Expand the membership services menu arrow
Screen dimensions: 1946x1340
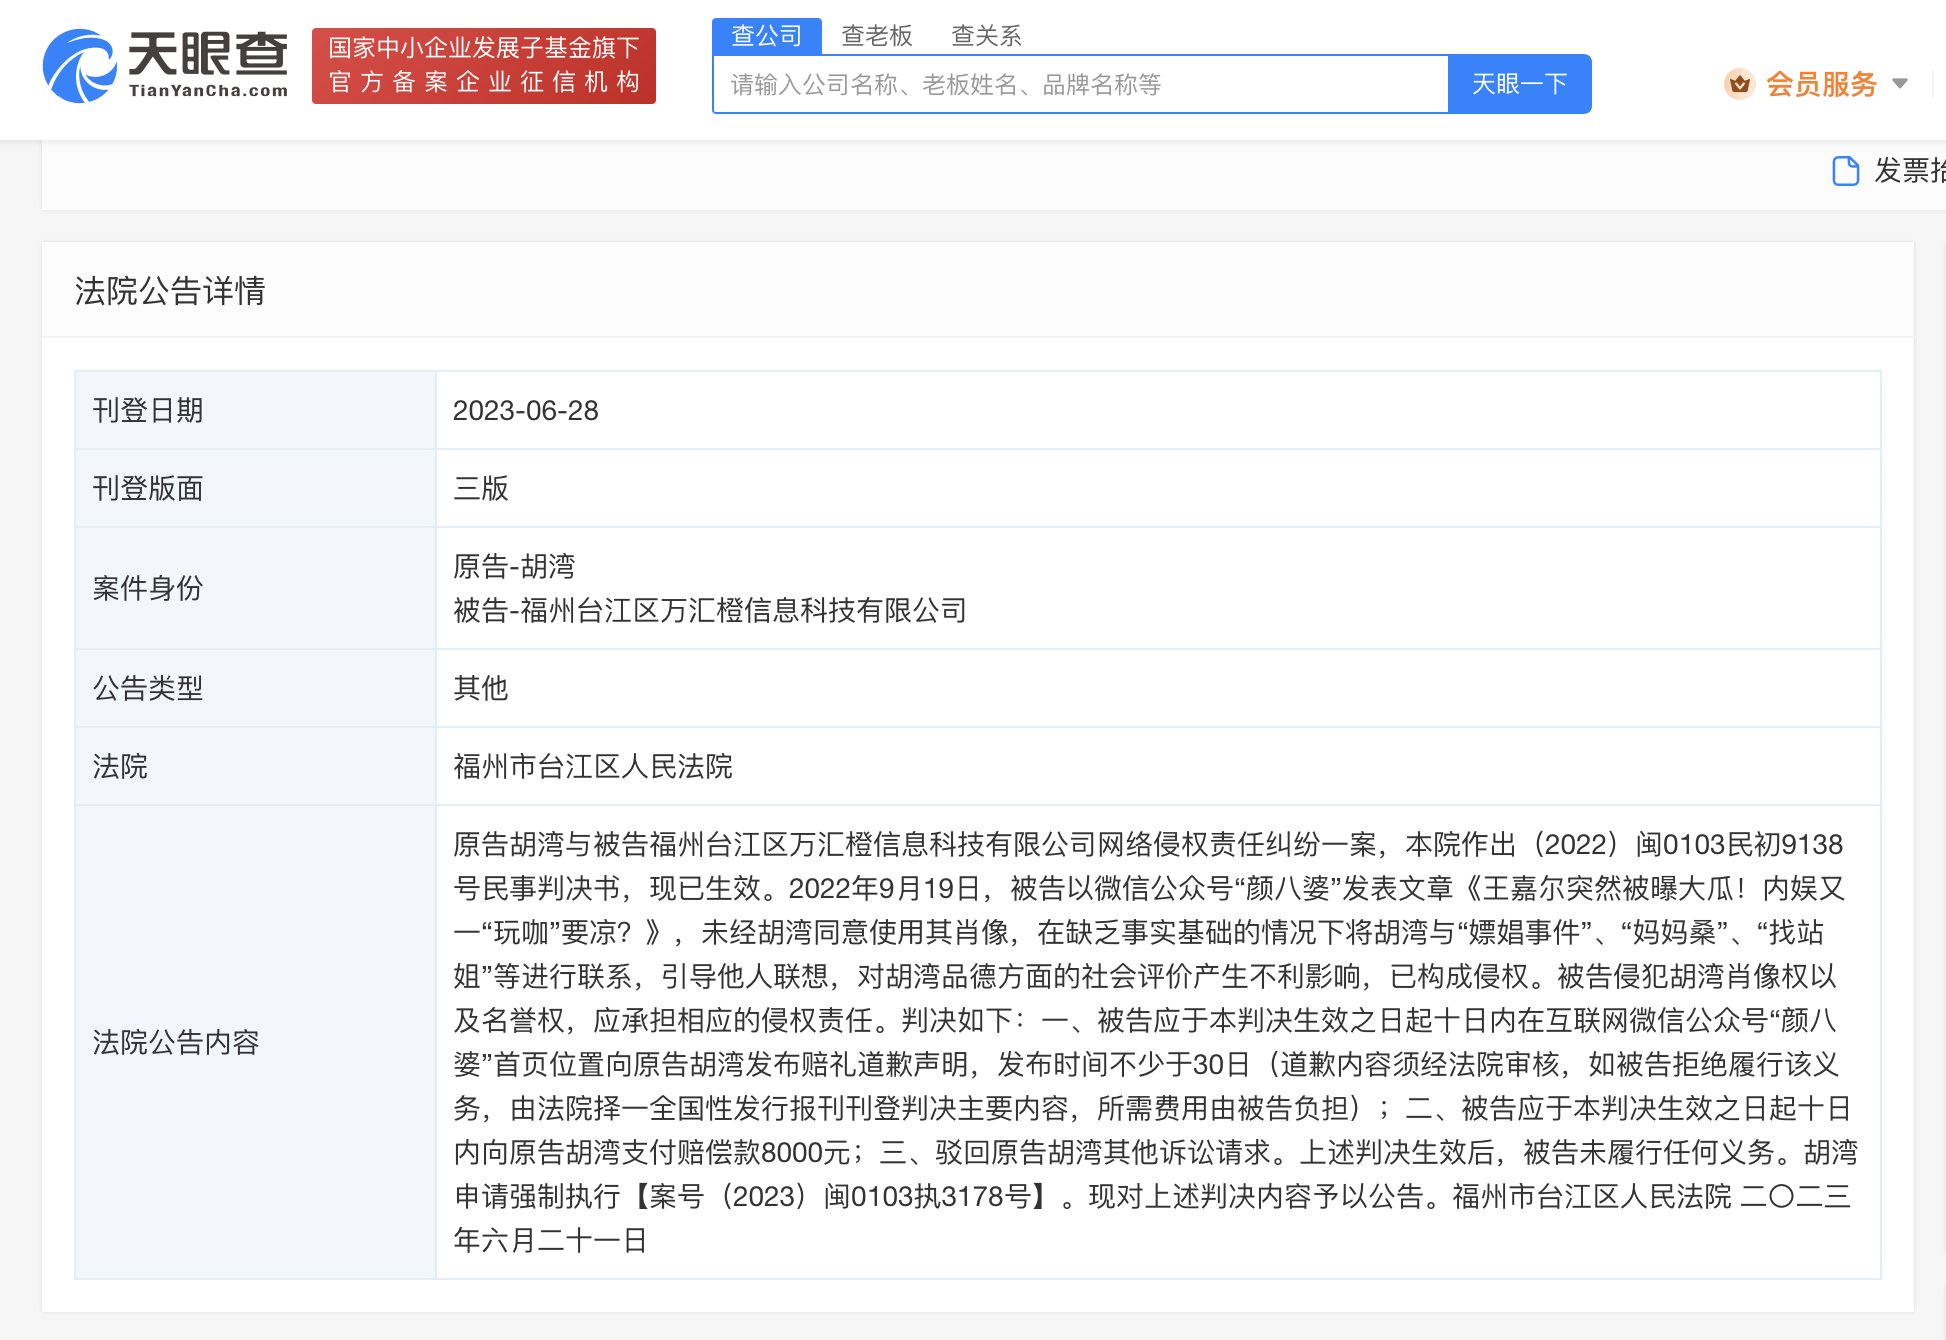pos(1900,85)
